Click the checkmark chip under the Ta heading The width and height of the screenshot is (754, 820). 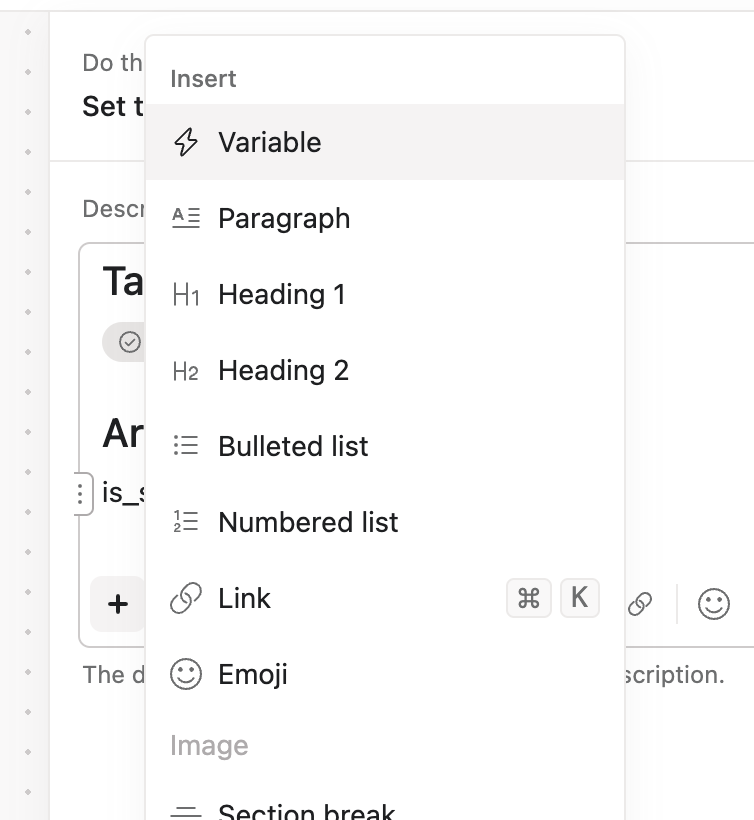point(127,342)
